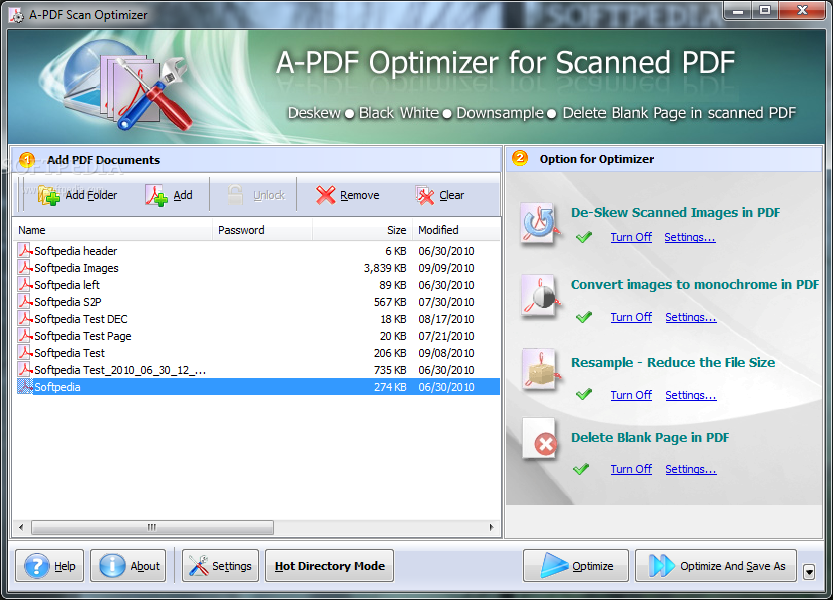The height and width of the screenshot is (600, 833).
Task: Open De-Skew Settings link
Action: pyautogui.click(x=690, y=237)
